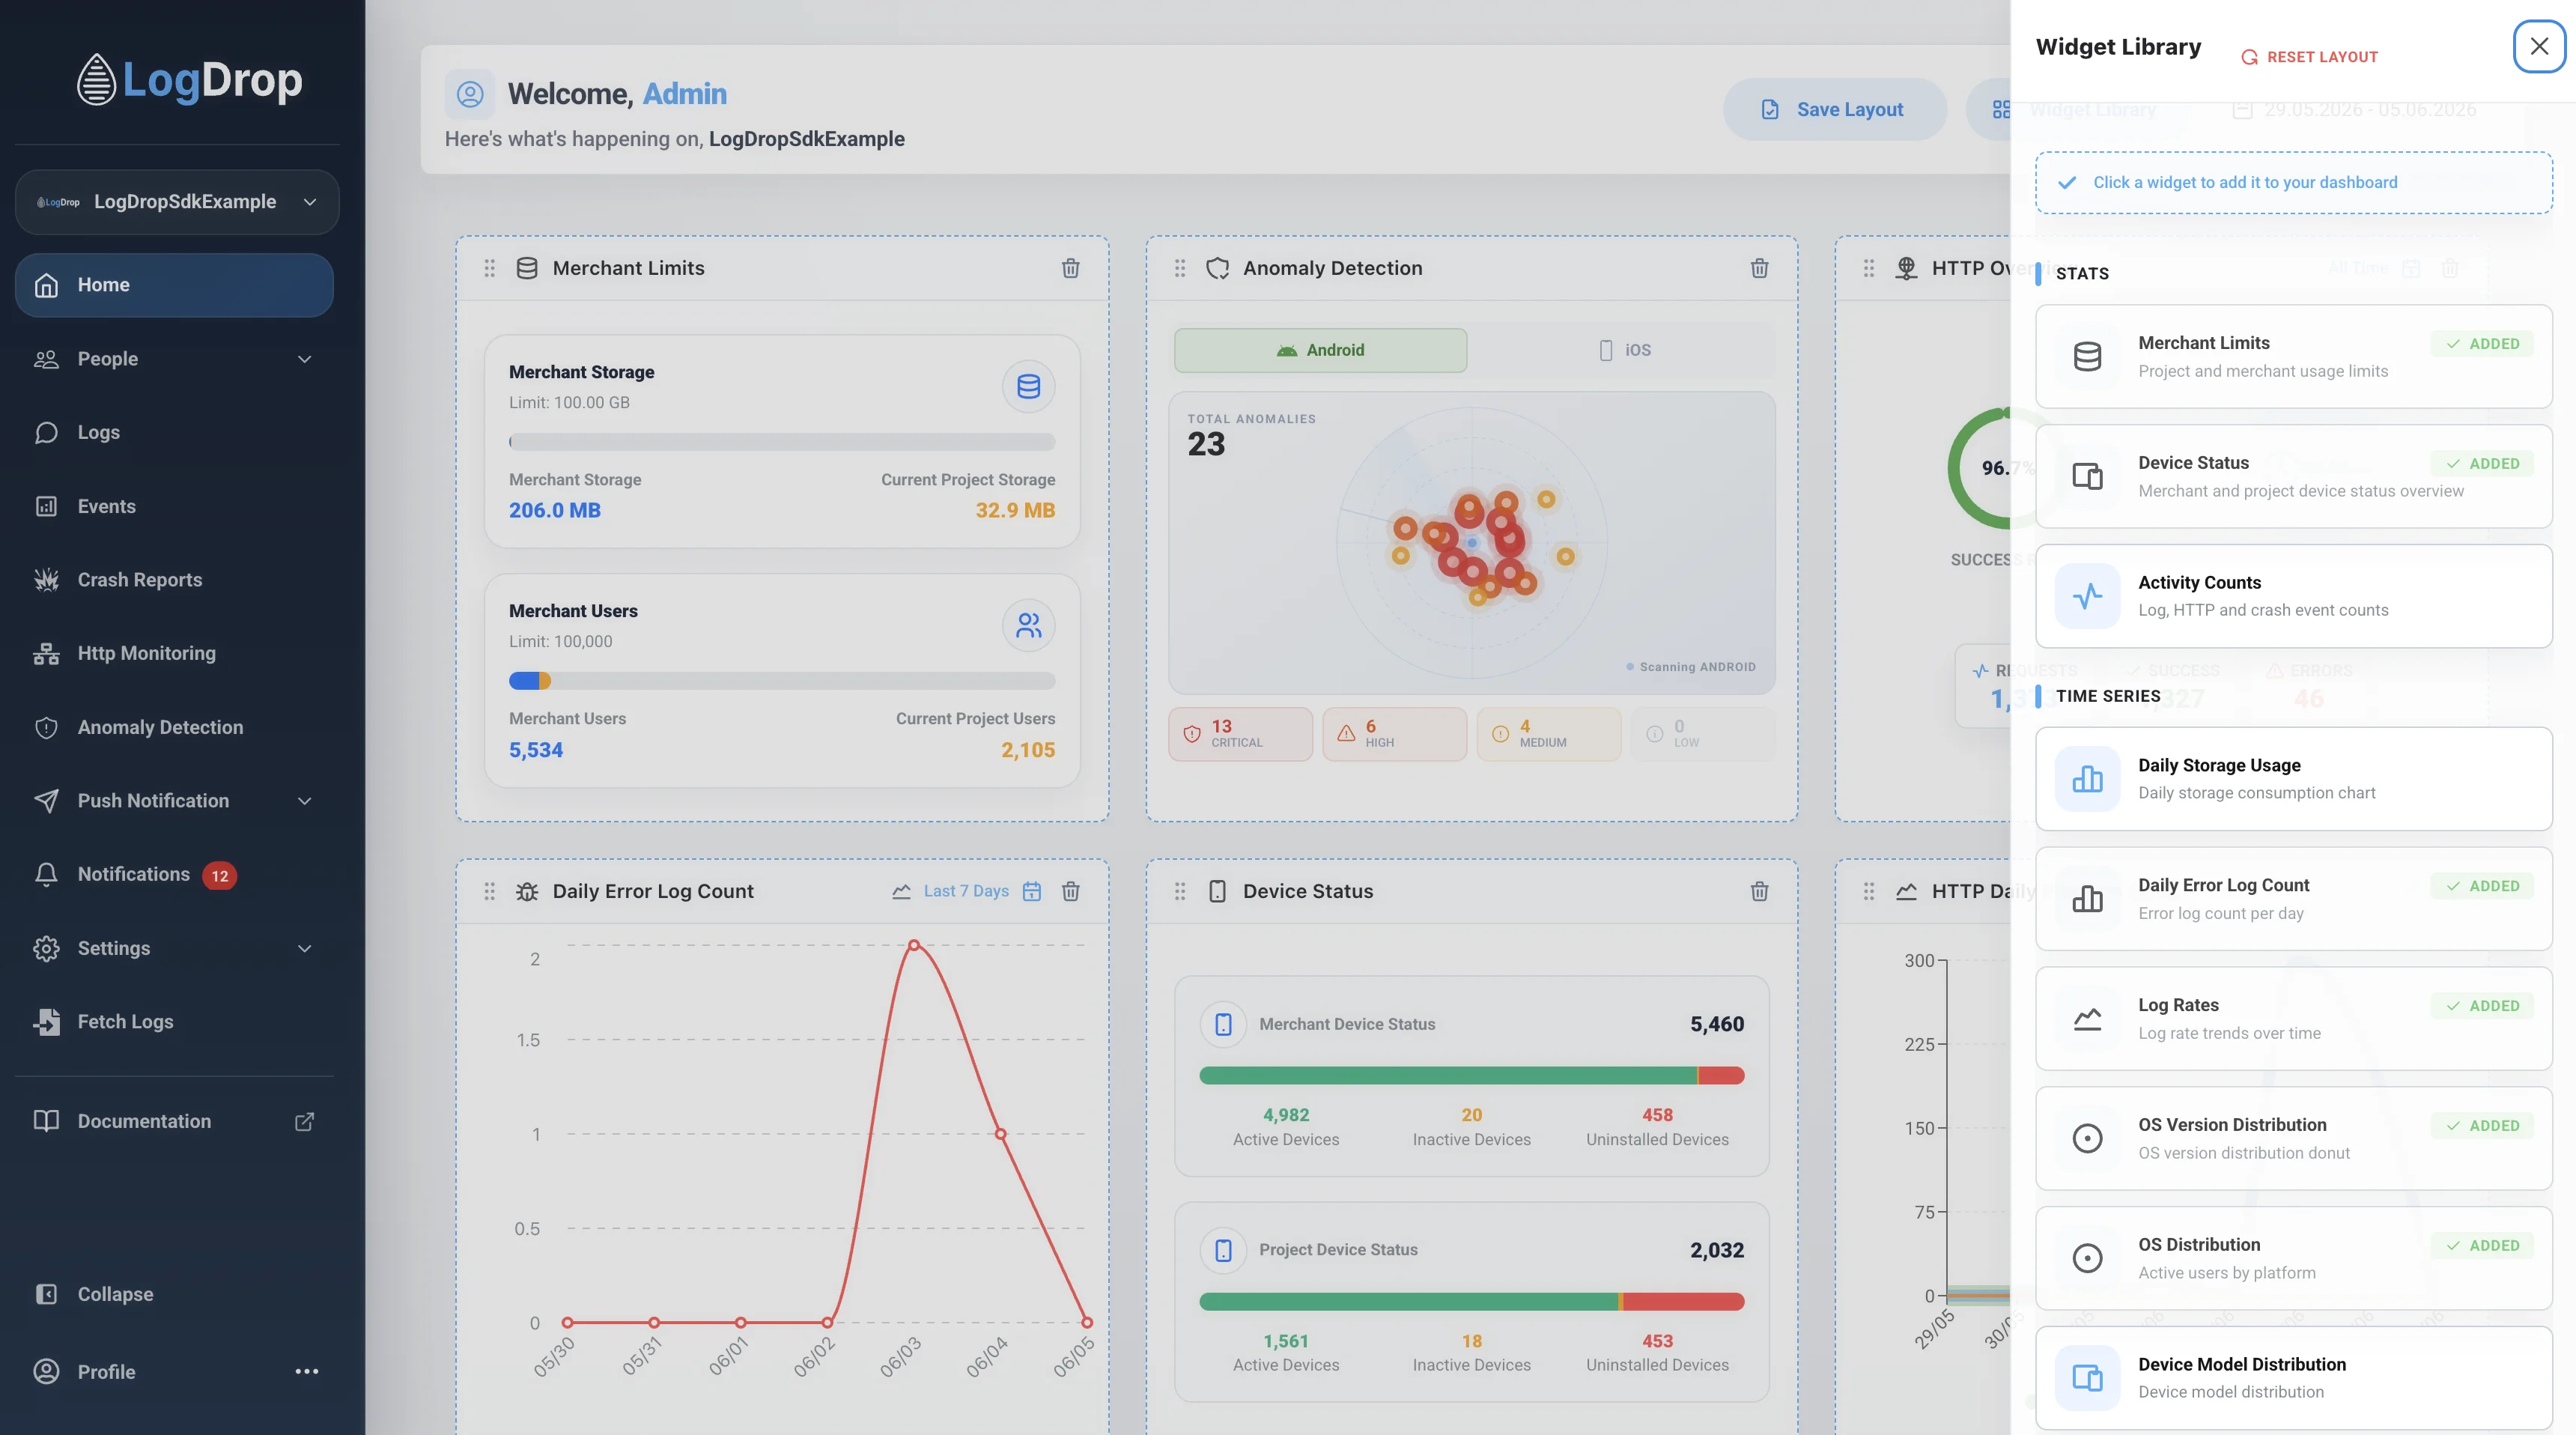Add Daily Storage Usage widget
2576x1435 pixels.
tap(2293, 779)
